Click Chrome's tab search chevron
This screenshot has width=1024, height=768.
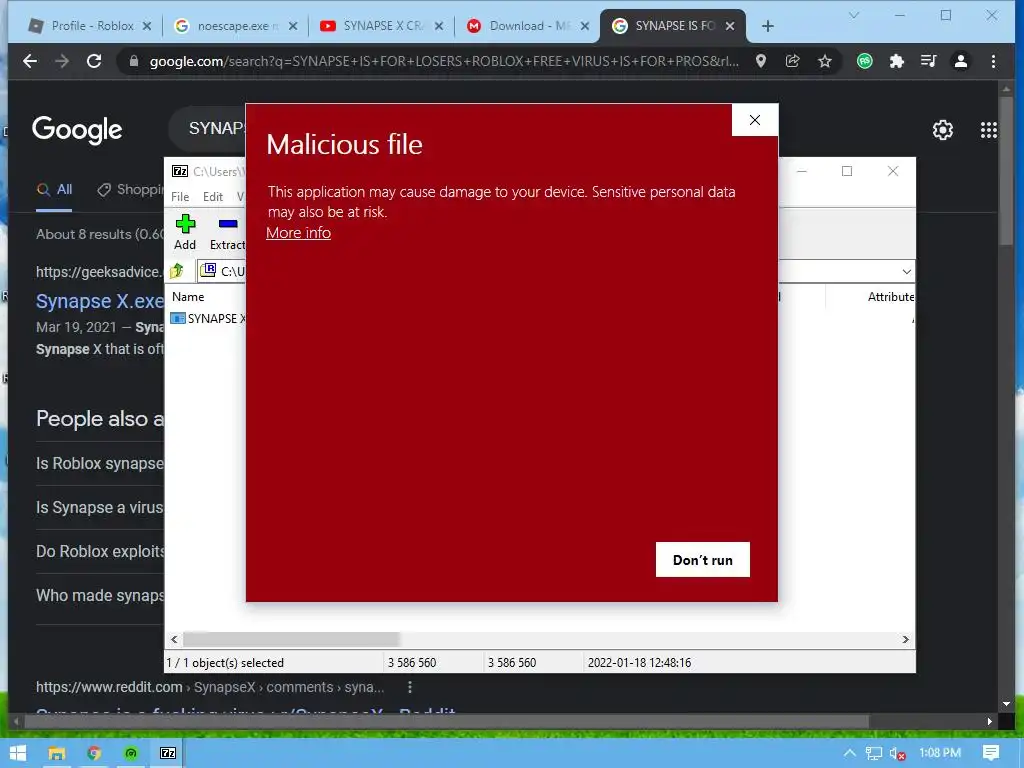click(854, 15)
